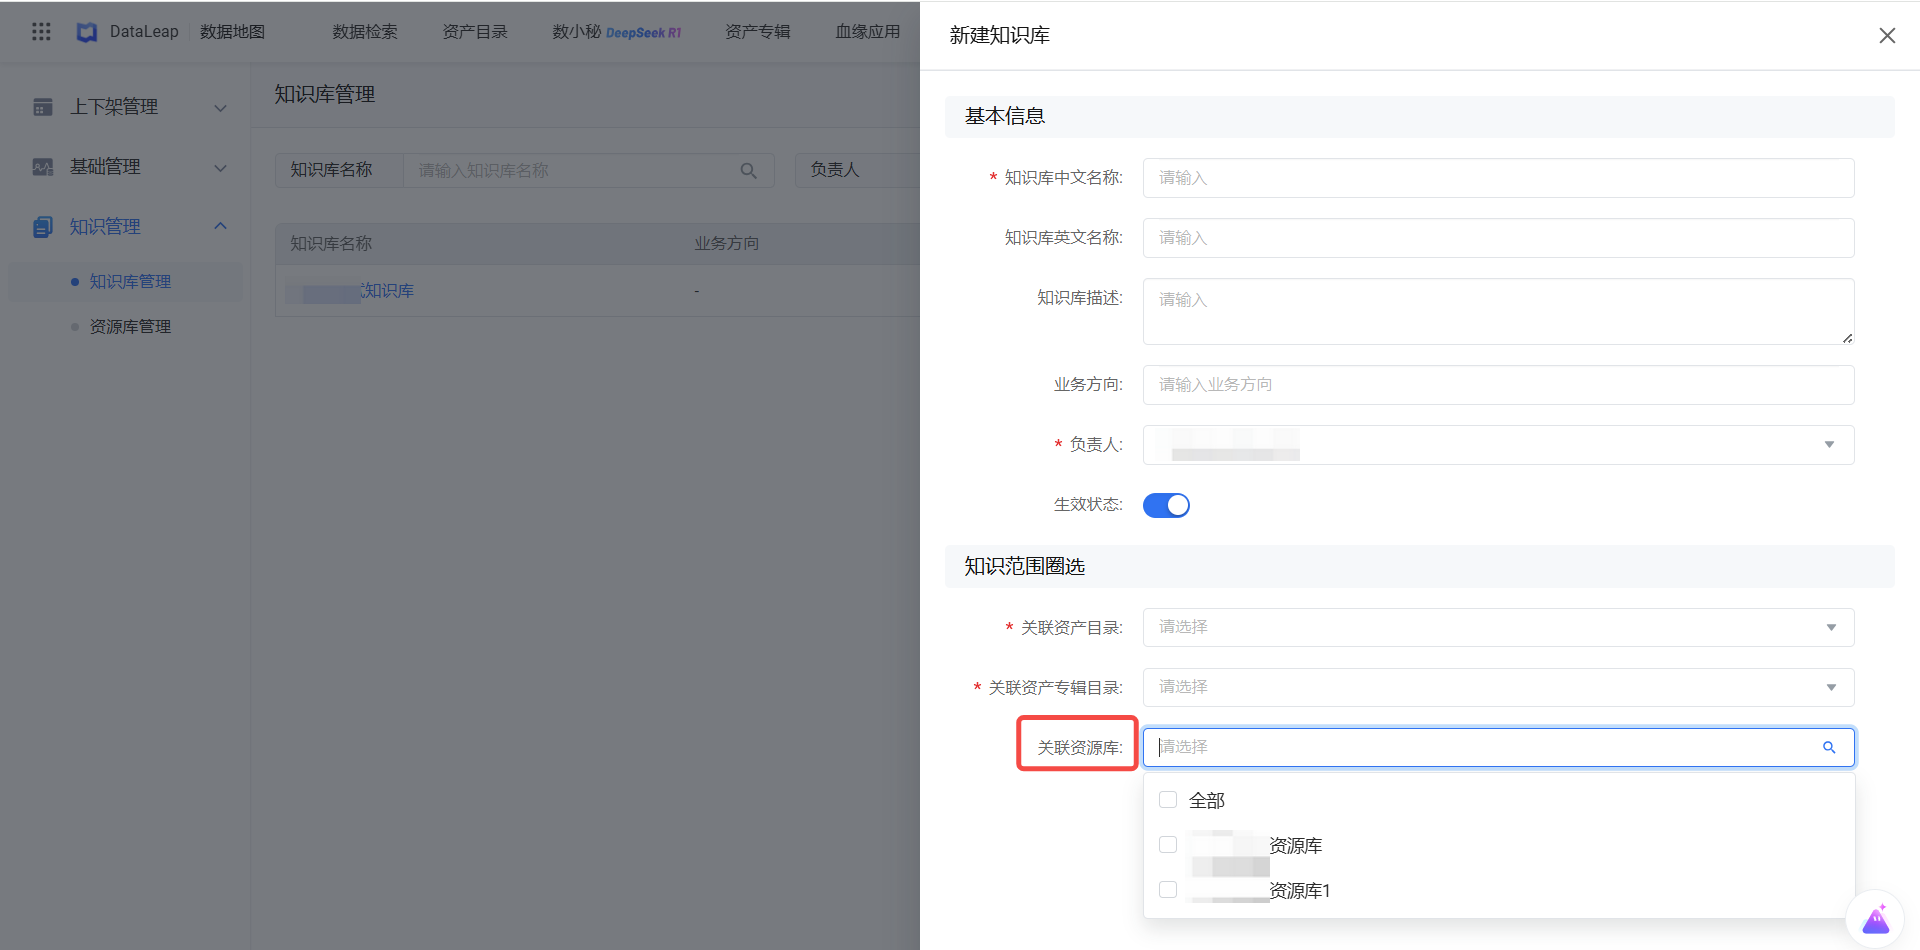The image size is (1920, 950).
Task: Click the 基础管理 sidebar icon
Action: pyautogui.click(x=43, y=167)
